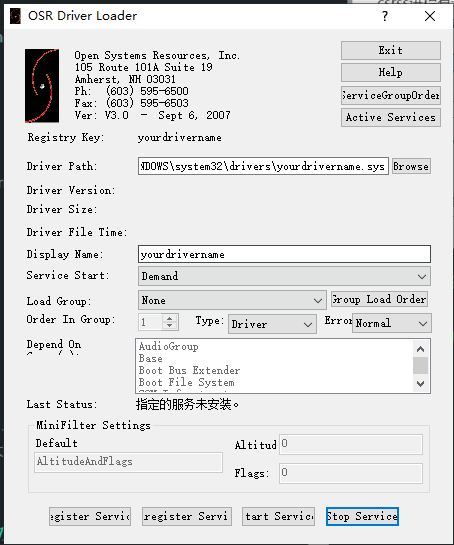Click the Order In Group number field
This screenshot has width=454, height=545.
click(150, 322)
